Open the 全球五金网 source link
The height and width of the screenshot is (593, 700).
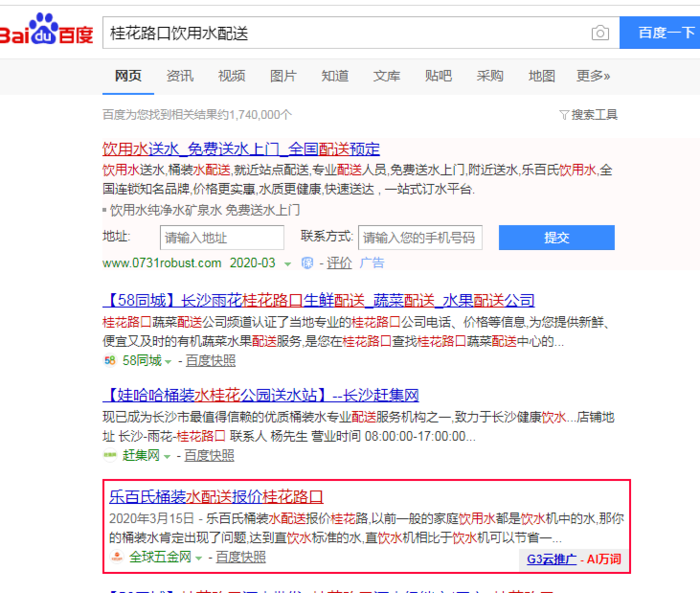click(160, 557)
